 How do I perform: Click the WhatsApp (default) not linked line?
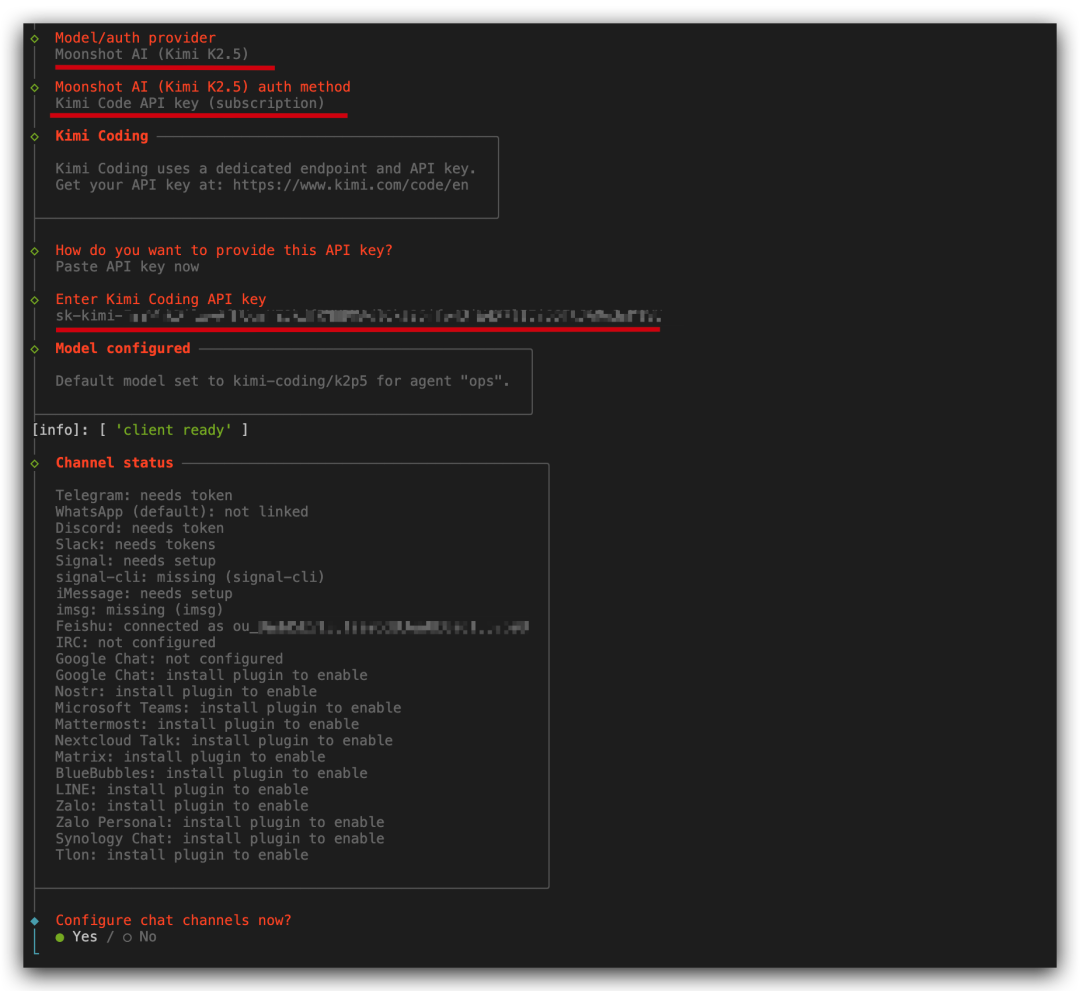click(182, 512)
